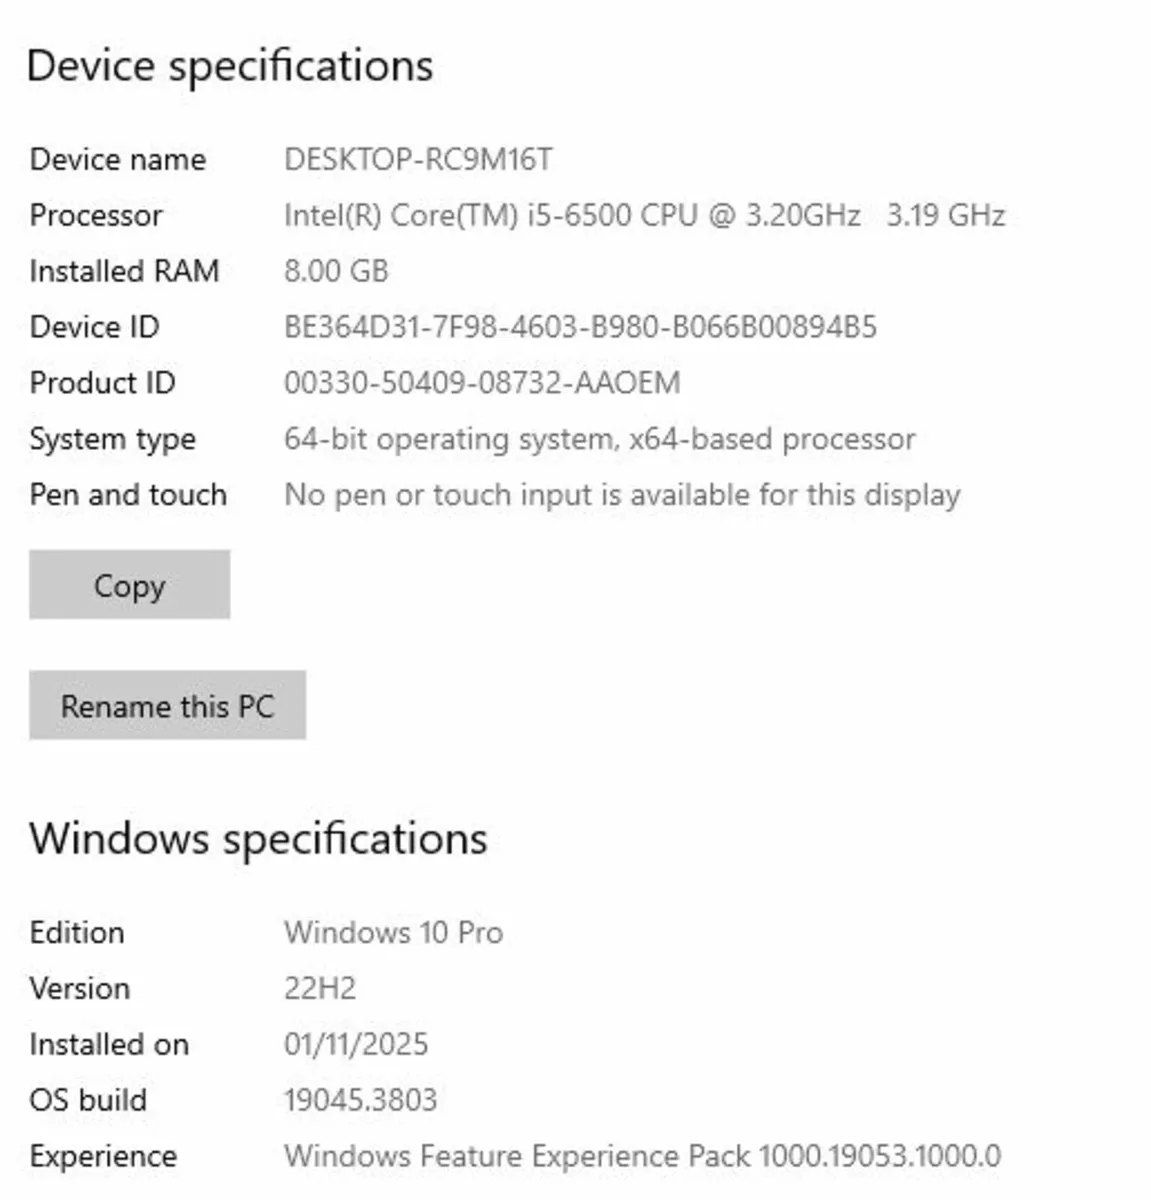Click the Copy button
Screen dimensions: 1151x1200
128,585
